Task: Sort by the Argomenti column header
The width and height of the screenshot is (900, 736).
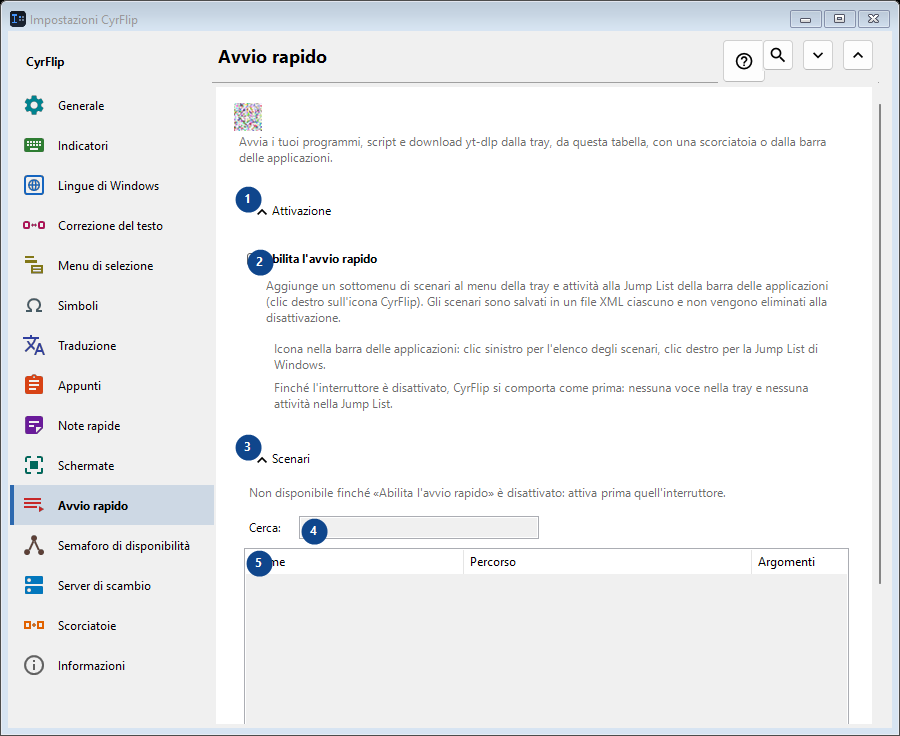Action: coord(799,561)
